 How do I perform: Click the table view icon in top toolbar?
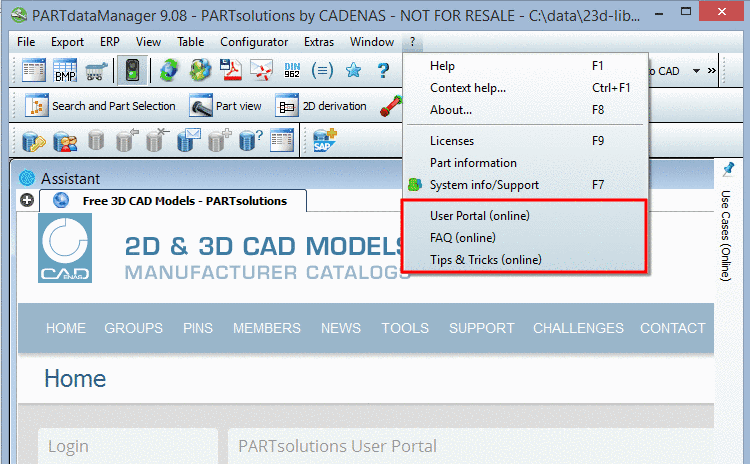pyautogui.click(x=33, y=70)
